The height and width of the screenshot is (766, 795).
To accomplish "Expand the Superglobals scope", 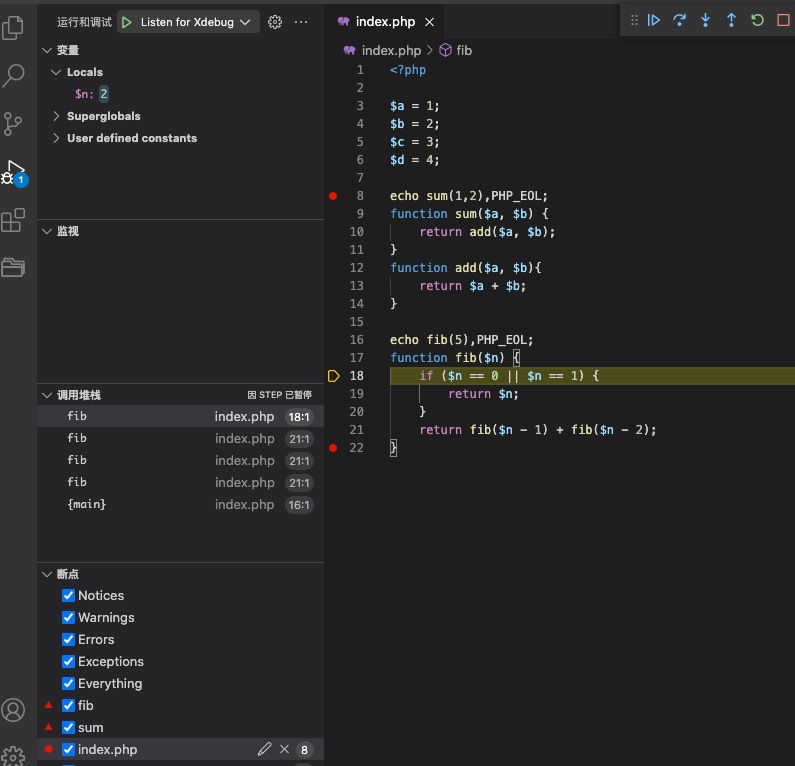I will (x=56, y=116).
